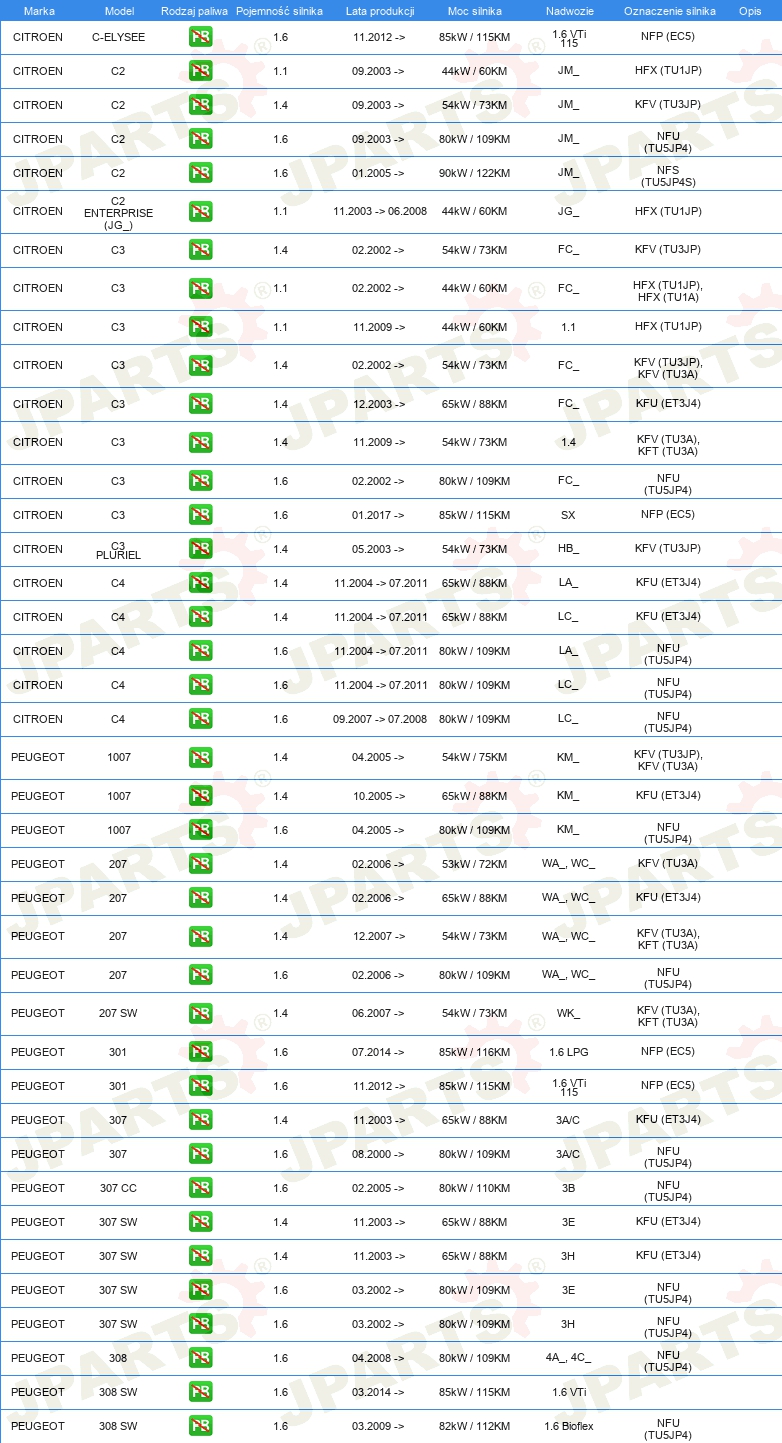782x1443 pixels.
Task: Click the 'Opis' column header
Action: (x=749, y=11)
